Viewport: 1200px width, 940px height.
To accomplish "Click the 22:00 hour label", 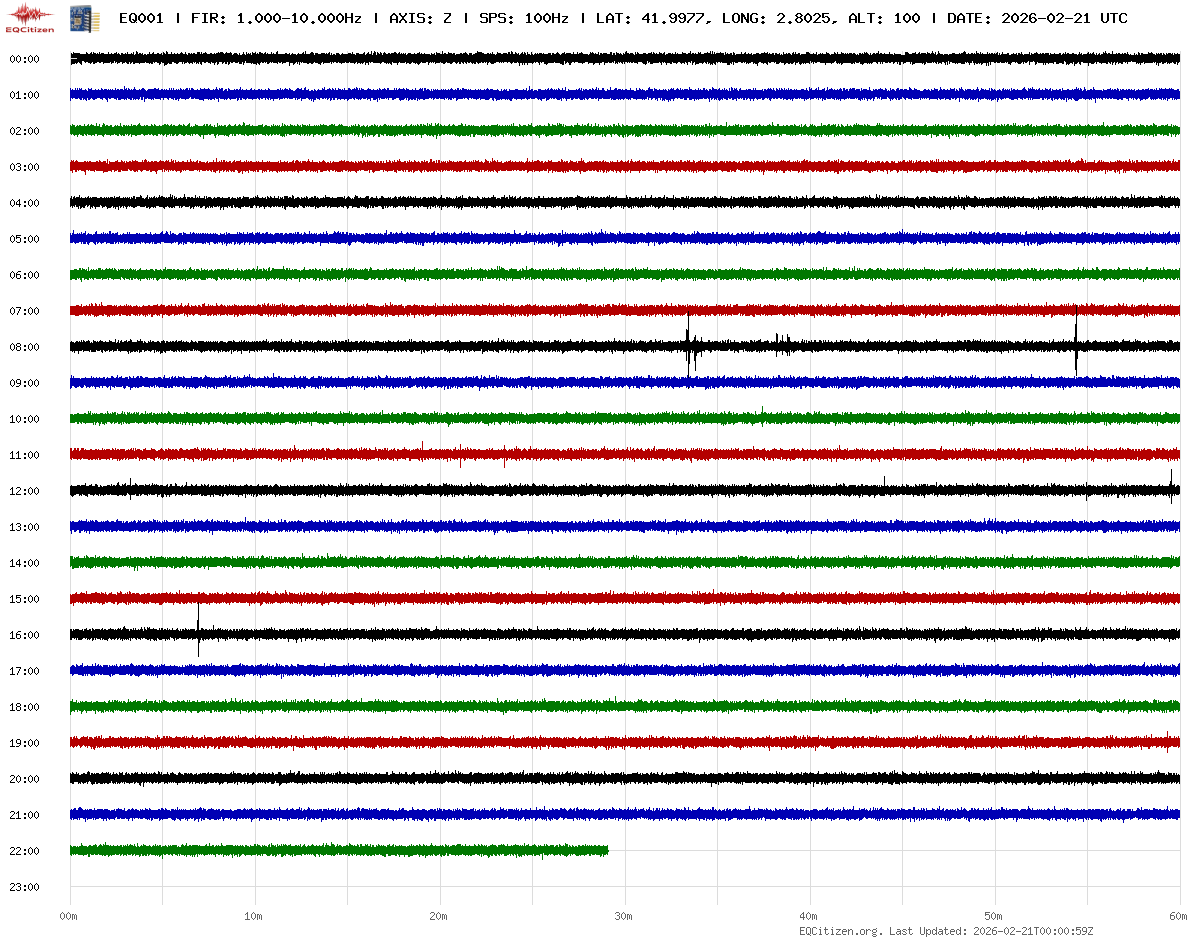I will coord(24,851).
